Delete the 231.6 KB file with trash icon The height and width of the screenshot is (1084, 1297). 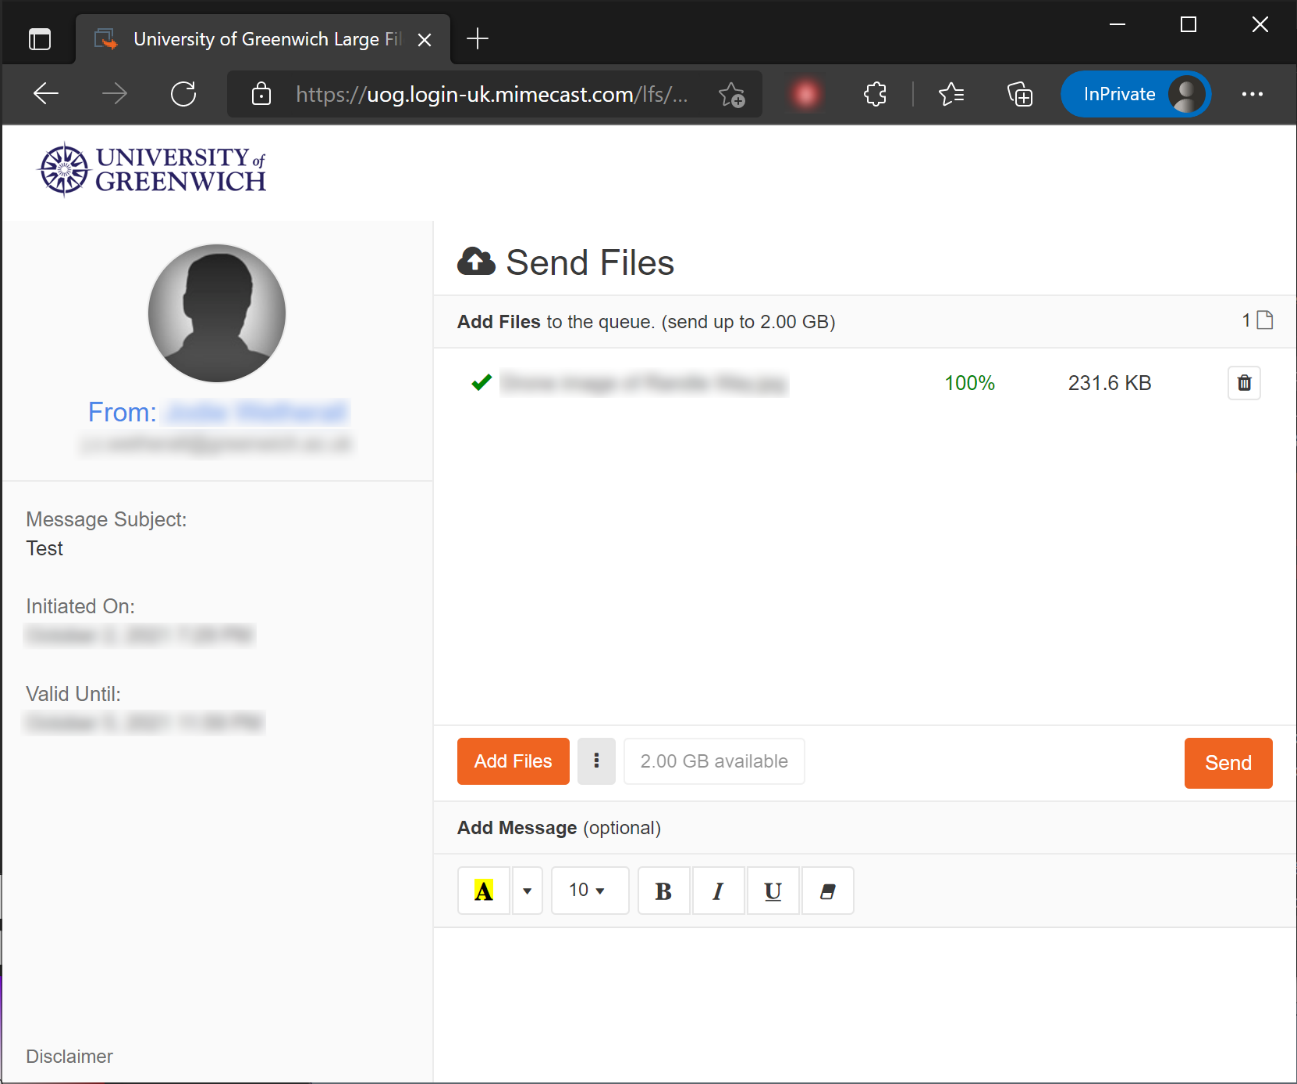click(x=1244, y=383)
